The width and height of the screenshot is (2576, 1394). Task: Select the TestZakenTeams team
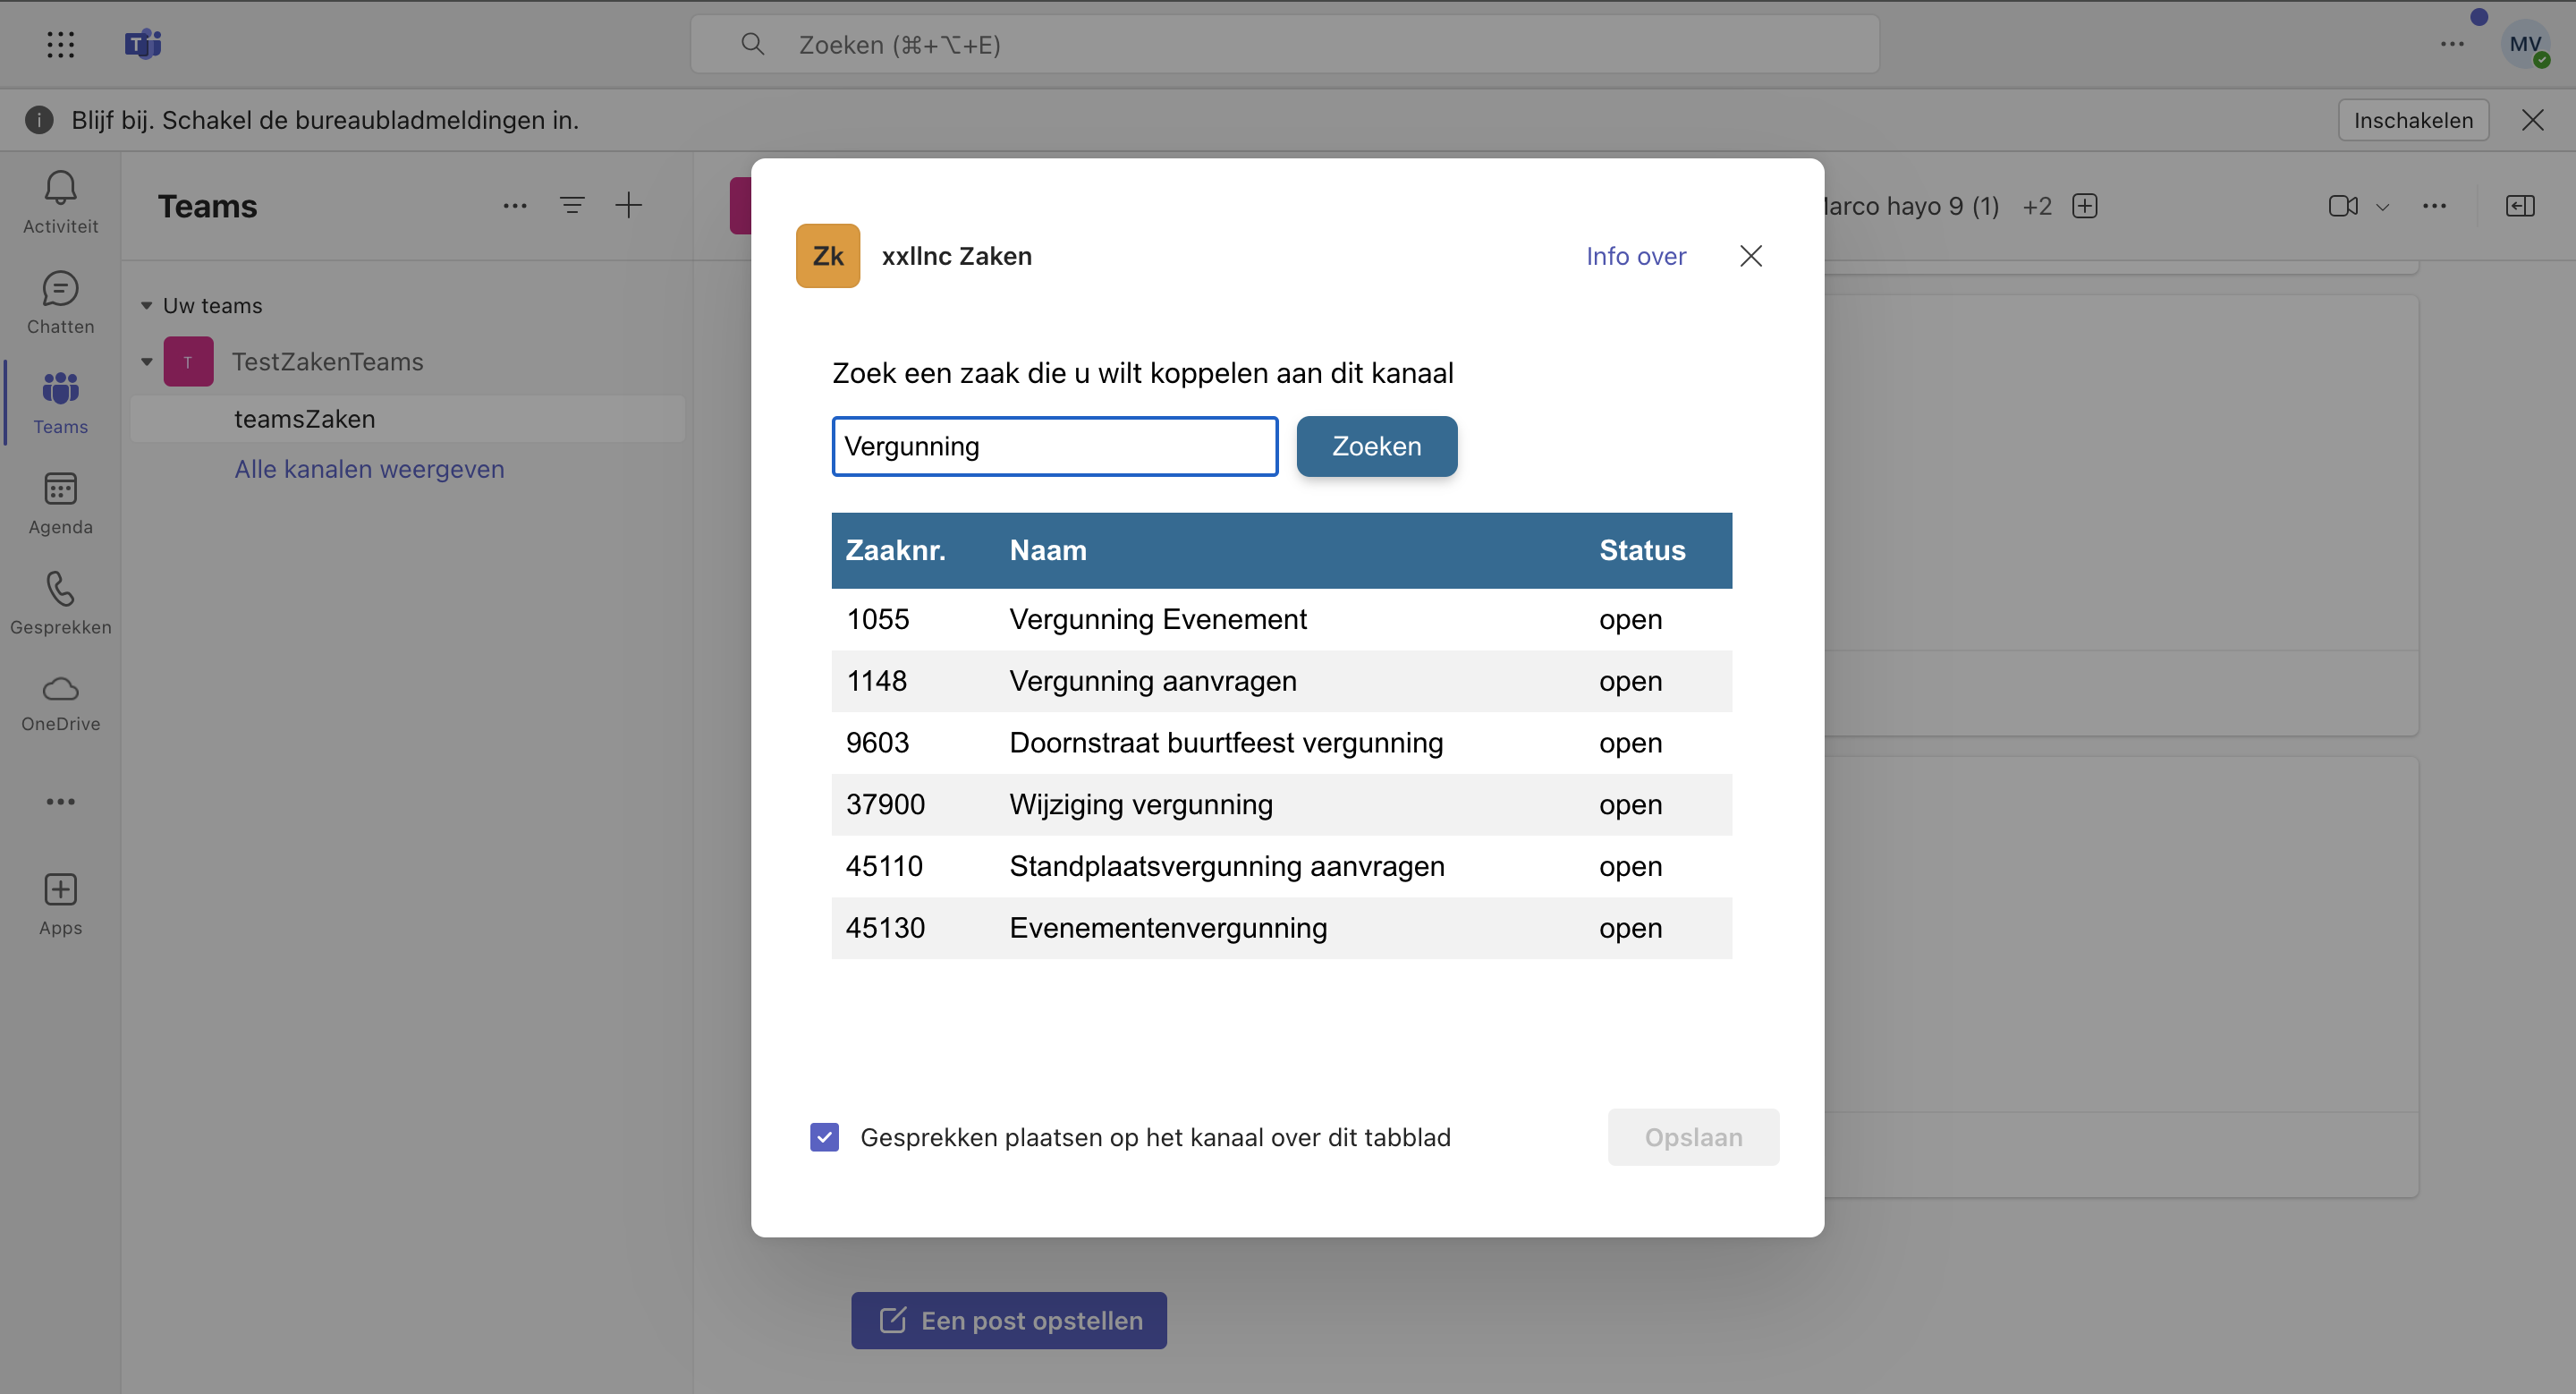(328, 362)
